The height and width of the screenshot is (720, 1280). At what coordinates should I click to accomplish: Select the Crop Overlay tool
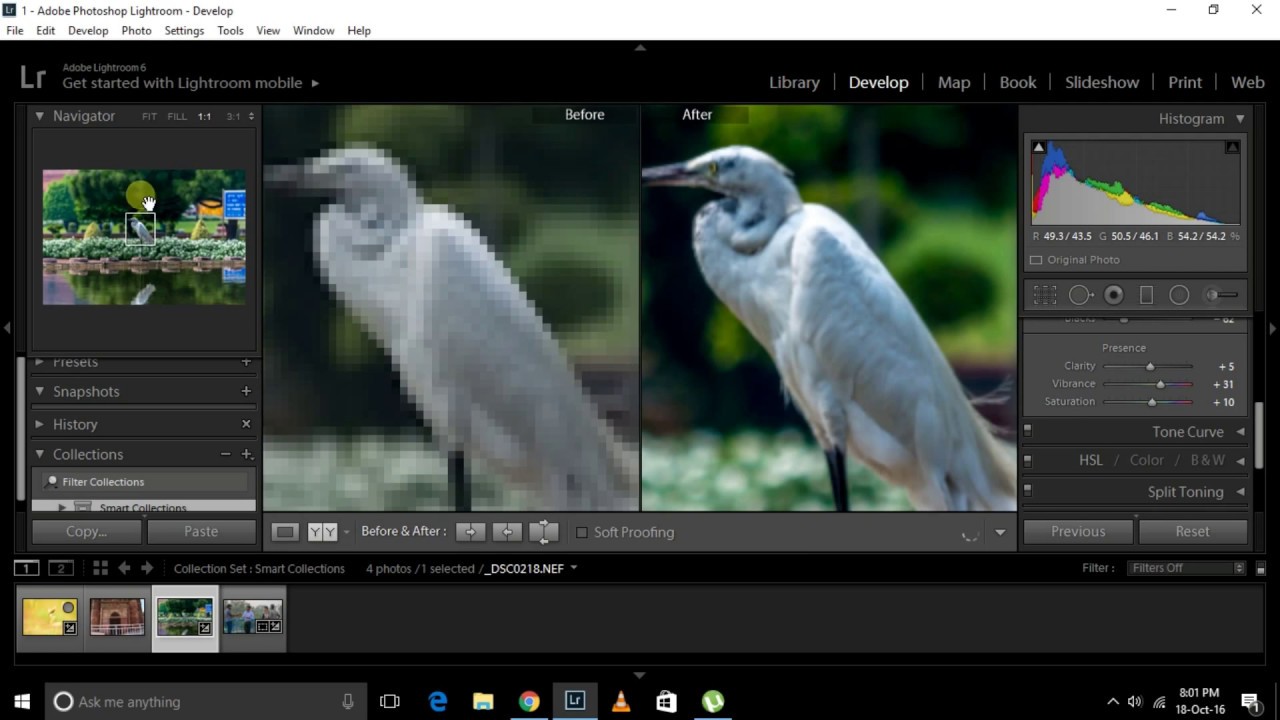pos(1045,295)
